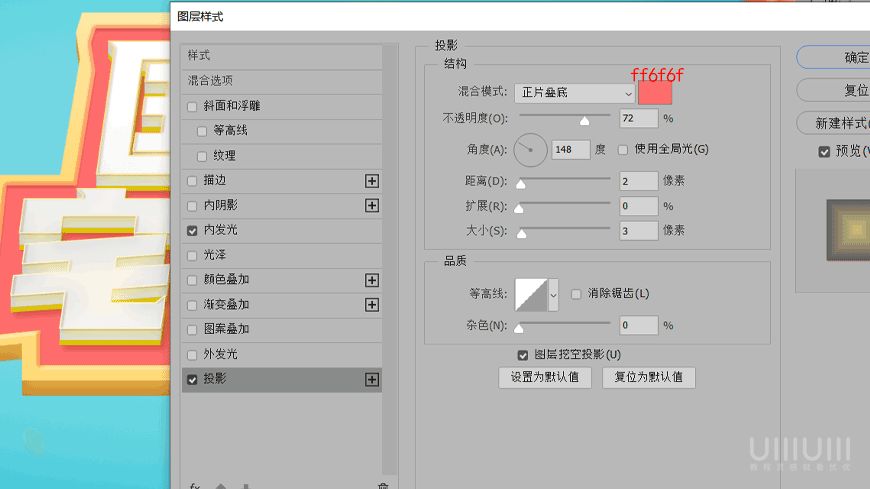Add another 投影 effect with plus icon
The image size is (870, 489).
coord(372,380)
